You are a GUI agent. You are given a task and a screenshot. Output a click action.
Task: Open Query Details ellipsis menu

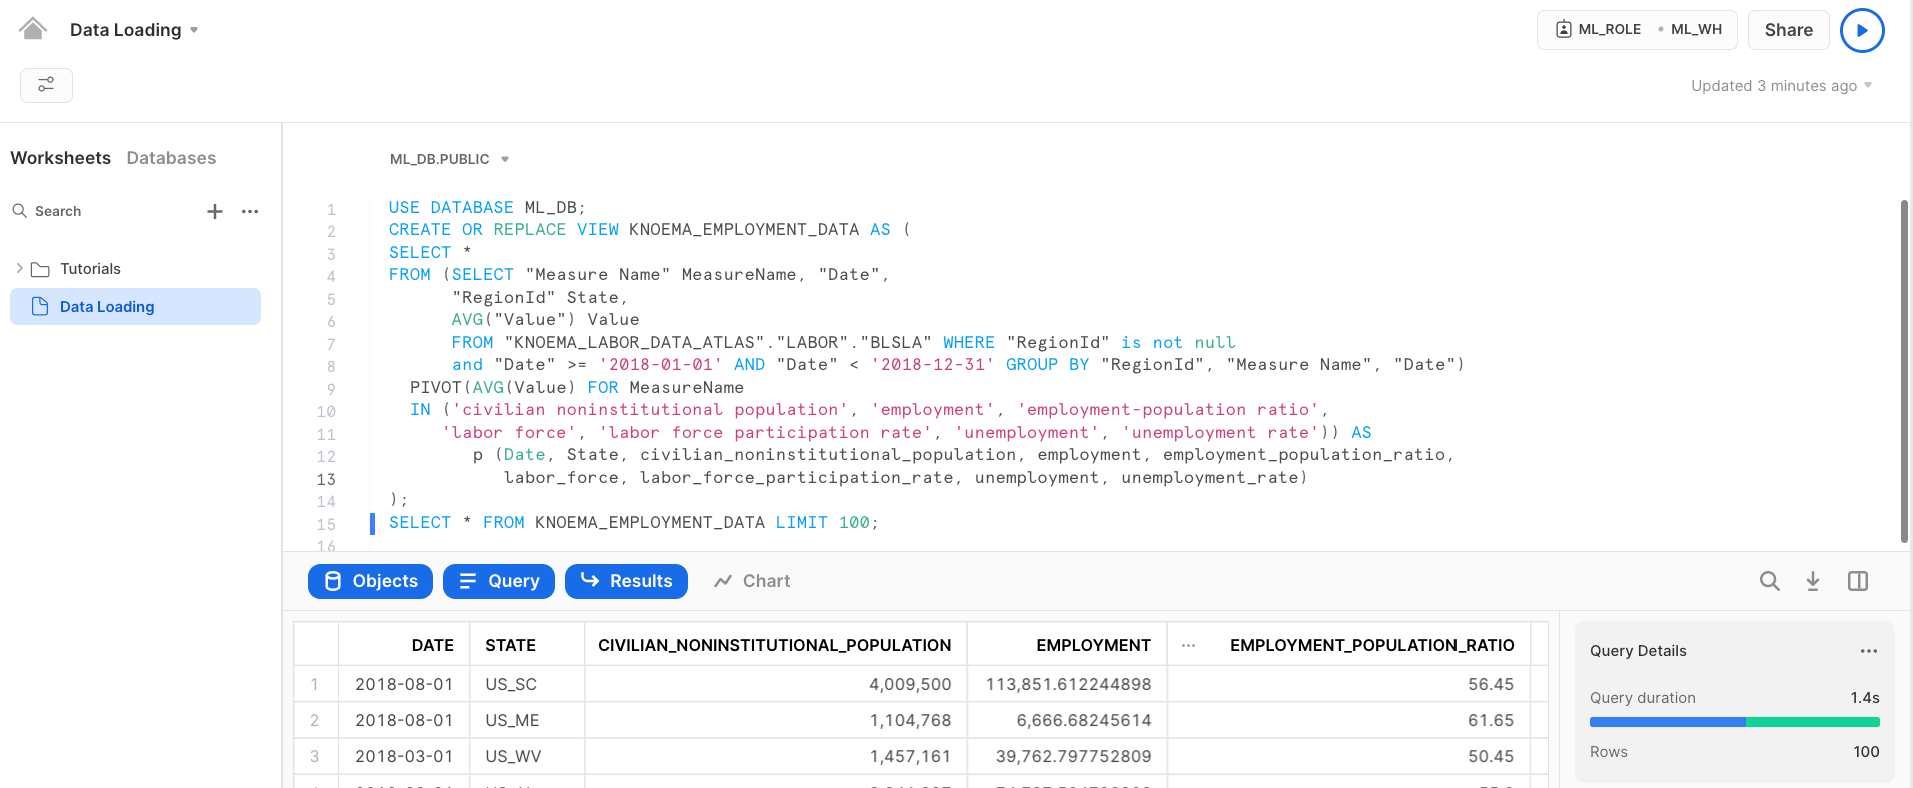(1868, 651)
